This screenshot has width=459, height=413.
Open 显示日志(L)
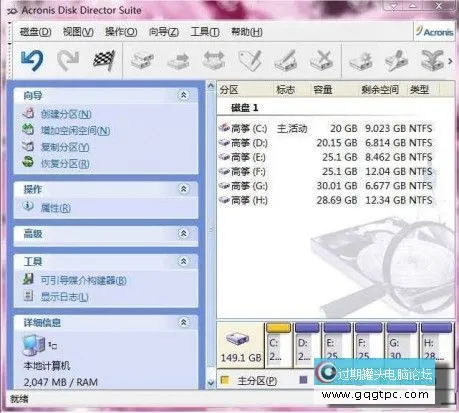64,297
